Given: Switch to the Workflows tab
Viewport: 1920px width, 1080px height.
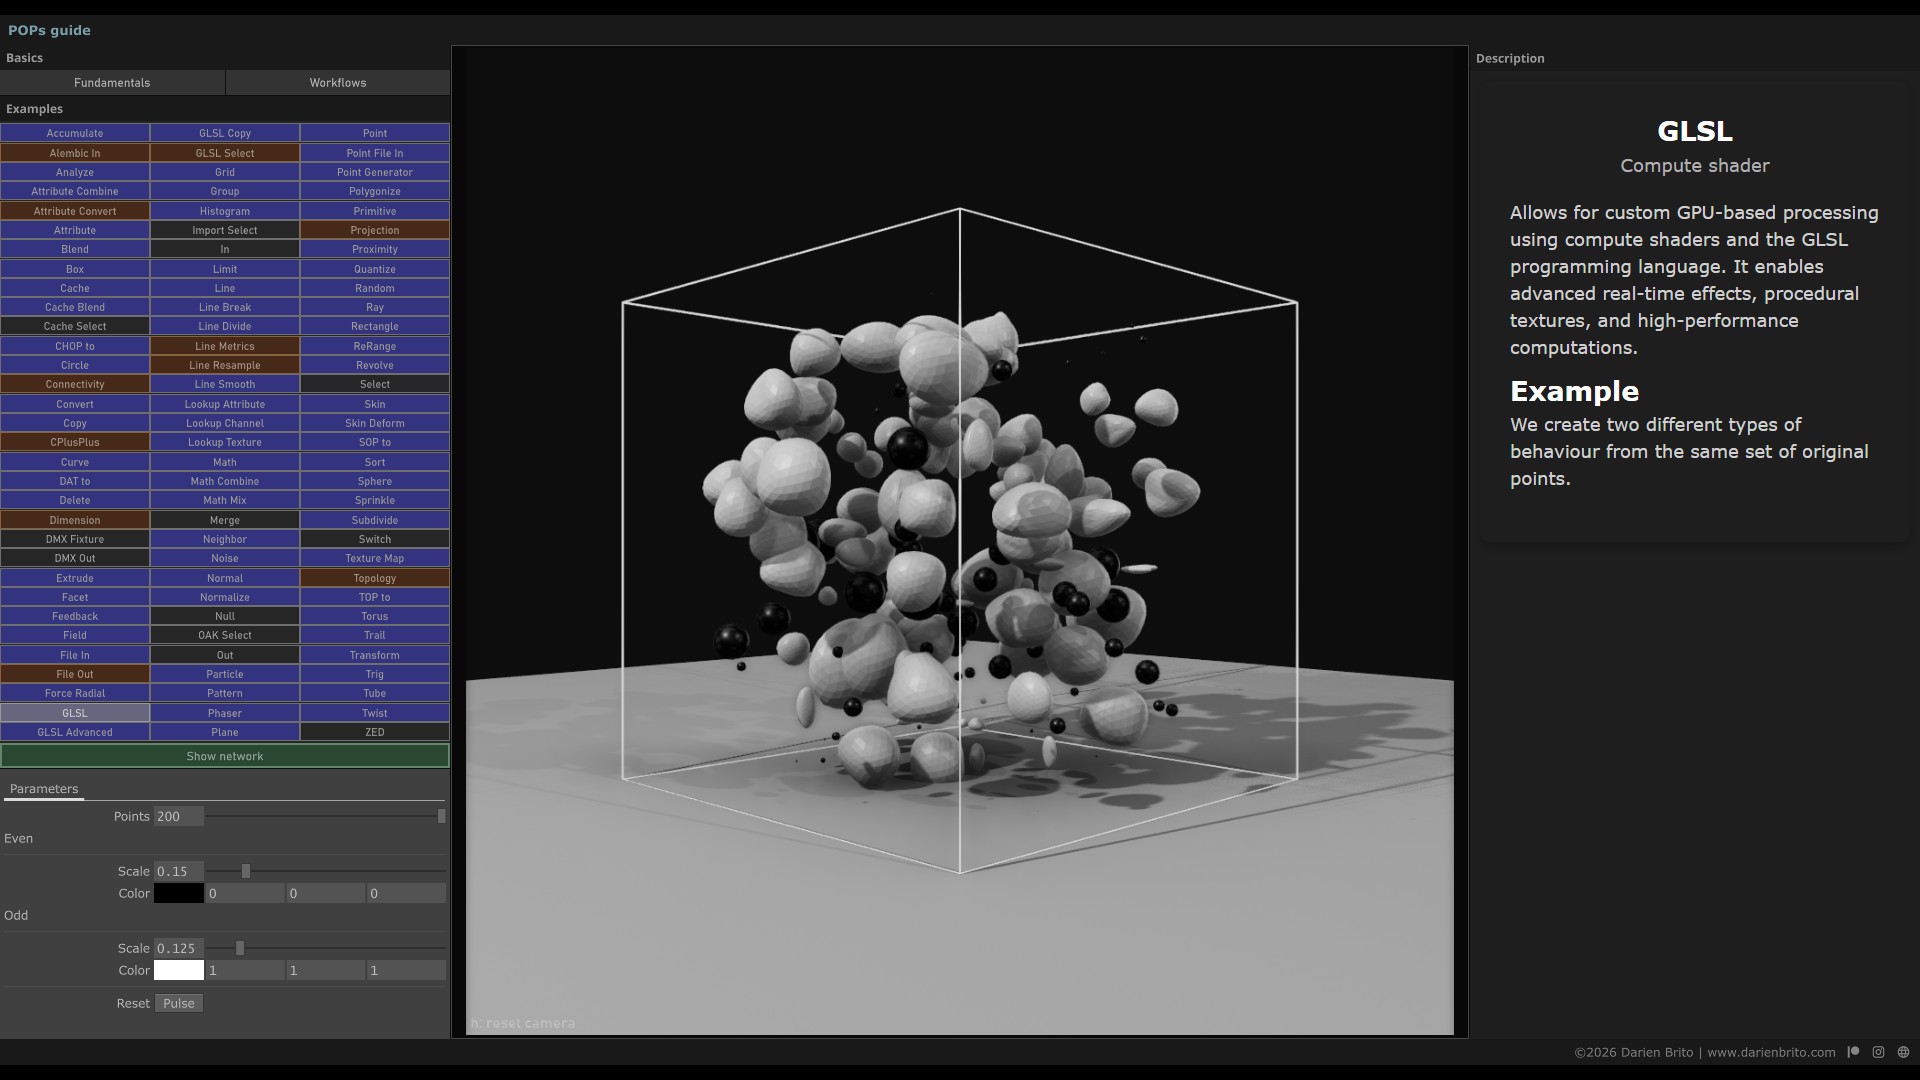Looking at the screenshot, I should [x=338, y=83].
